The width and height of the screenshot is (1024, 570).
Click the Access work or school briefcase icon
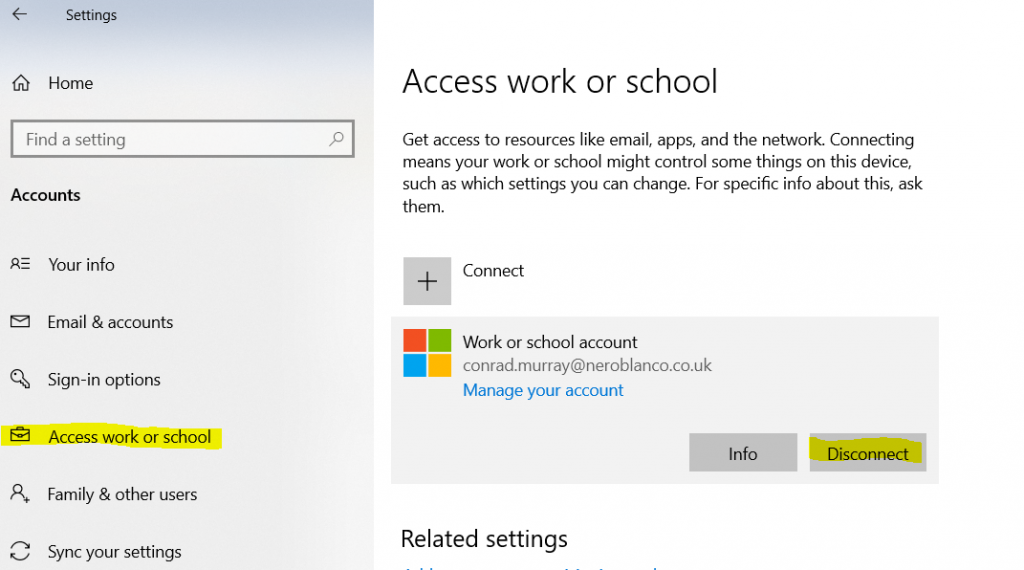click(x=20, y=435)
